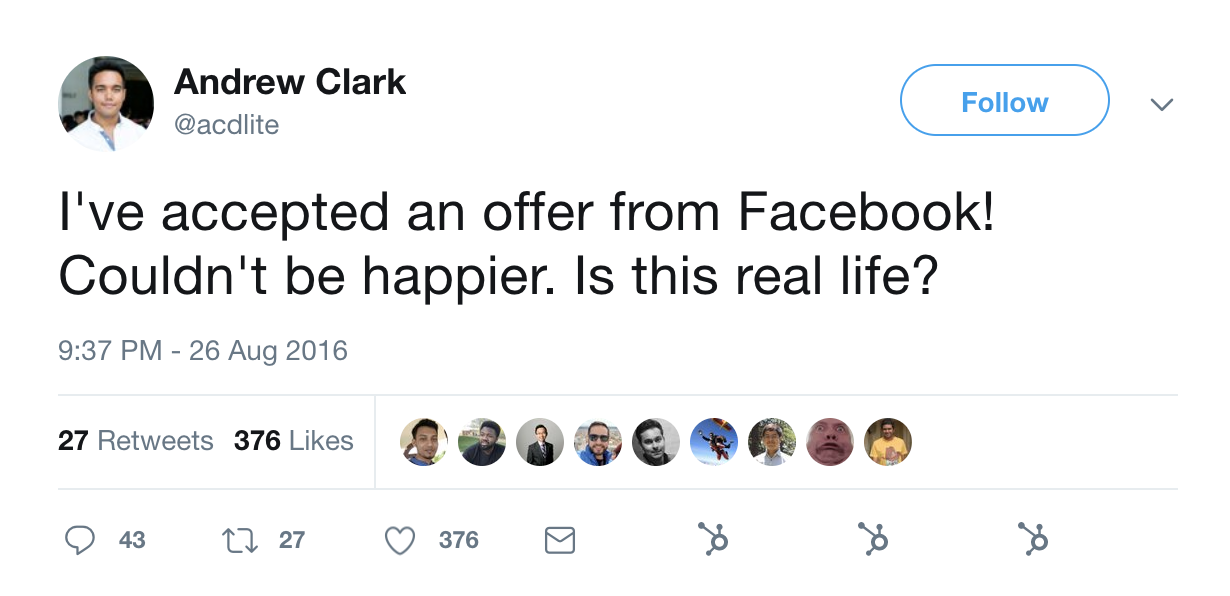Open Andrew Clark's profile via his name
Image resolution: width=1230 pixels, height=596 pixels.
290,82
